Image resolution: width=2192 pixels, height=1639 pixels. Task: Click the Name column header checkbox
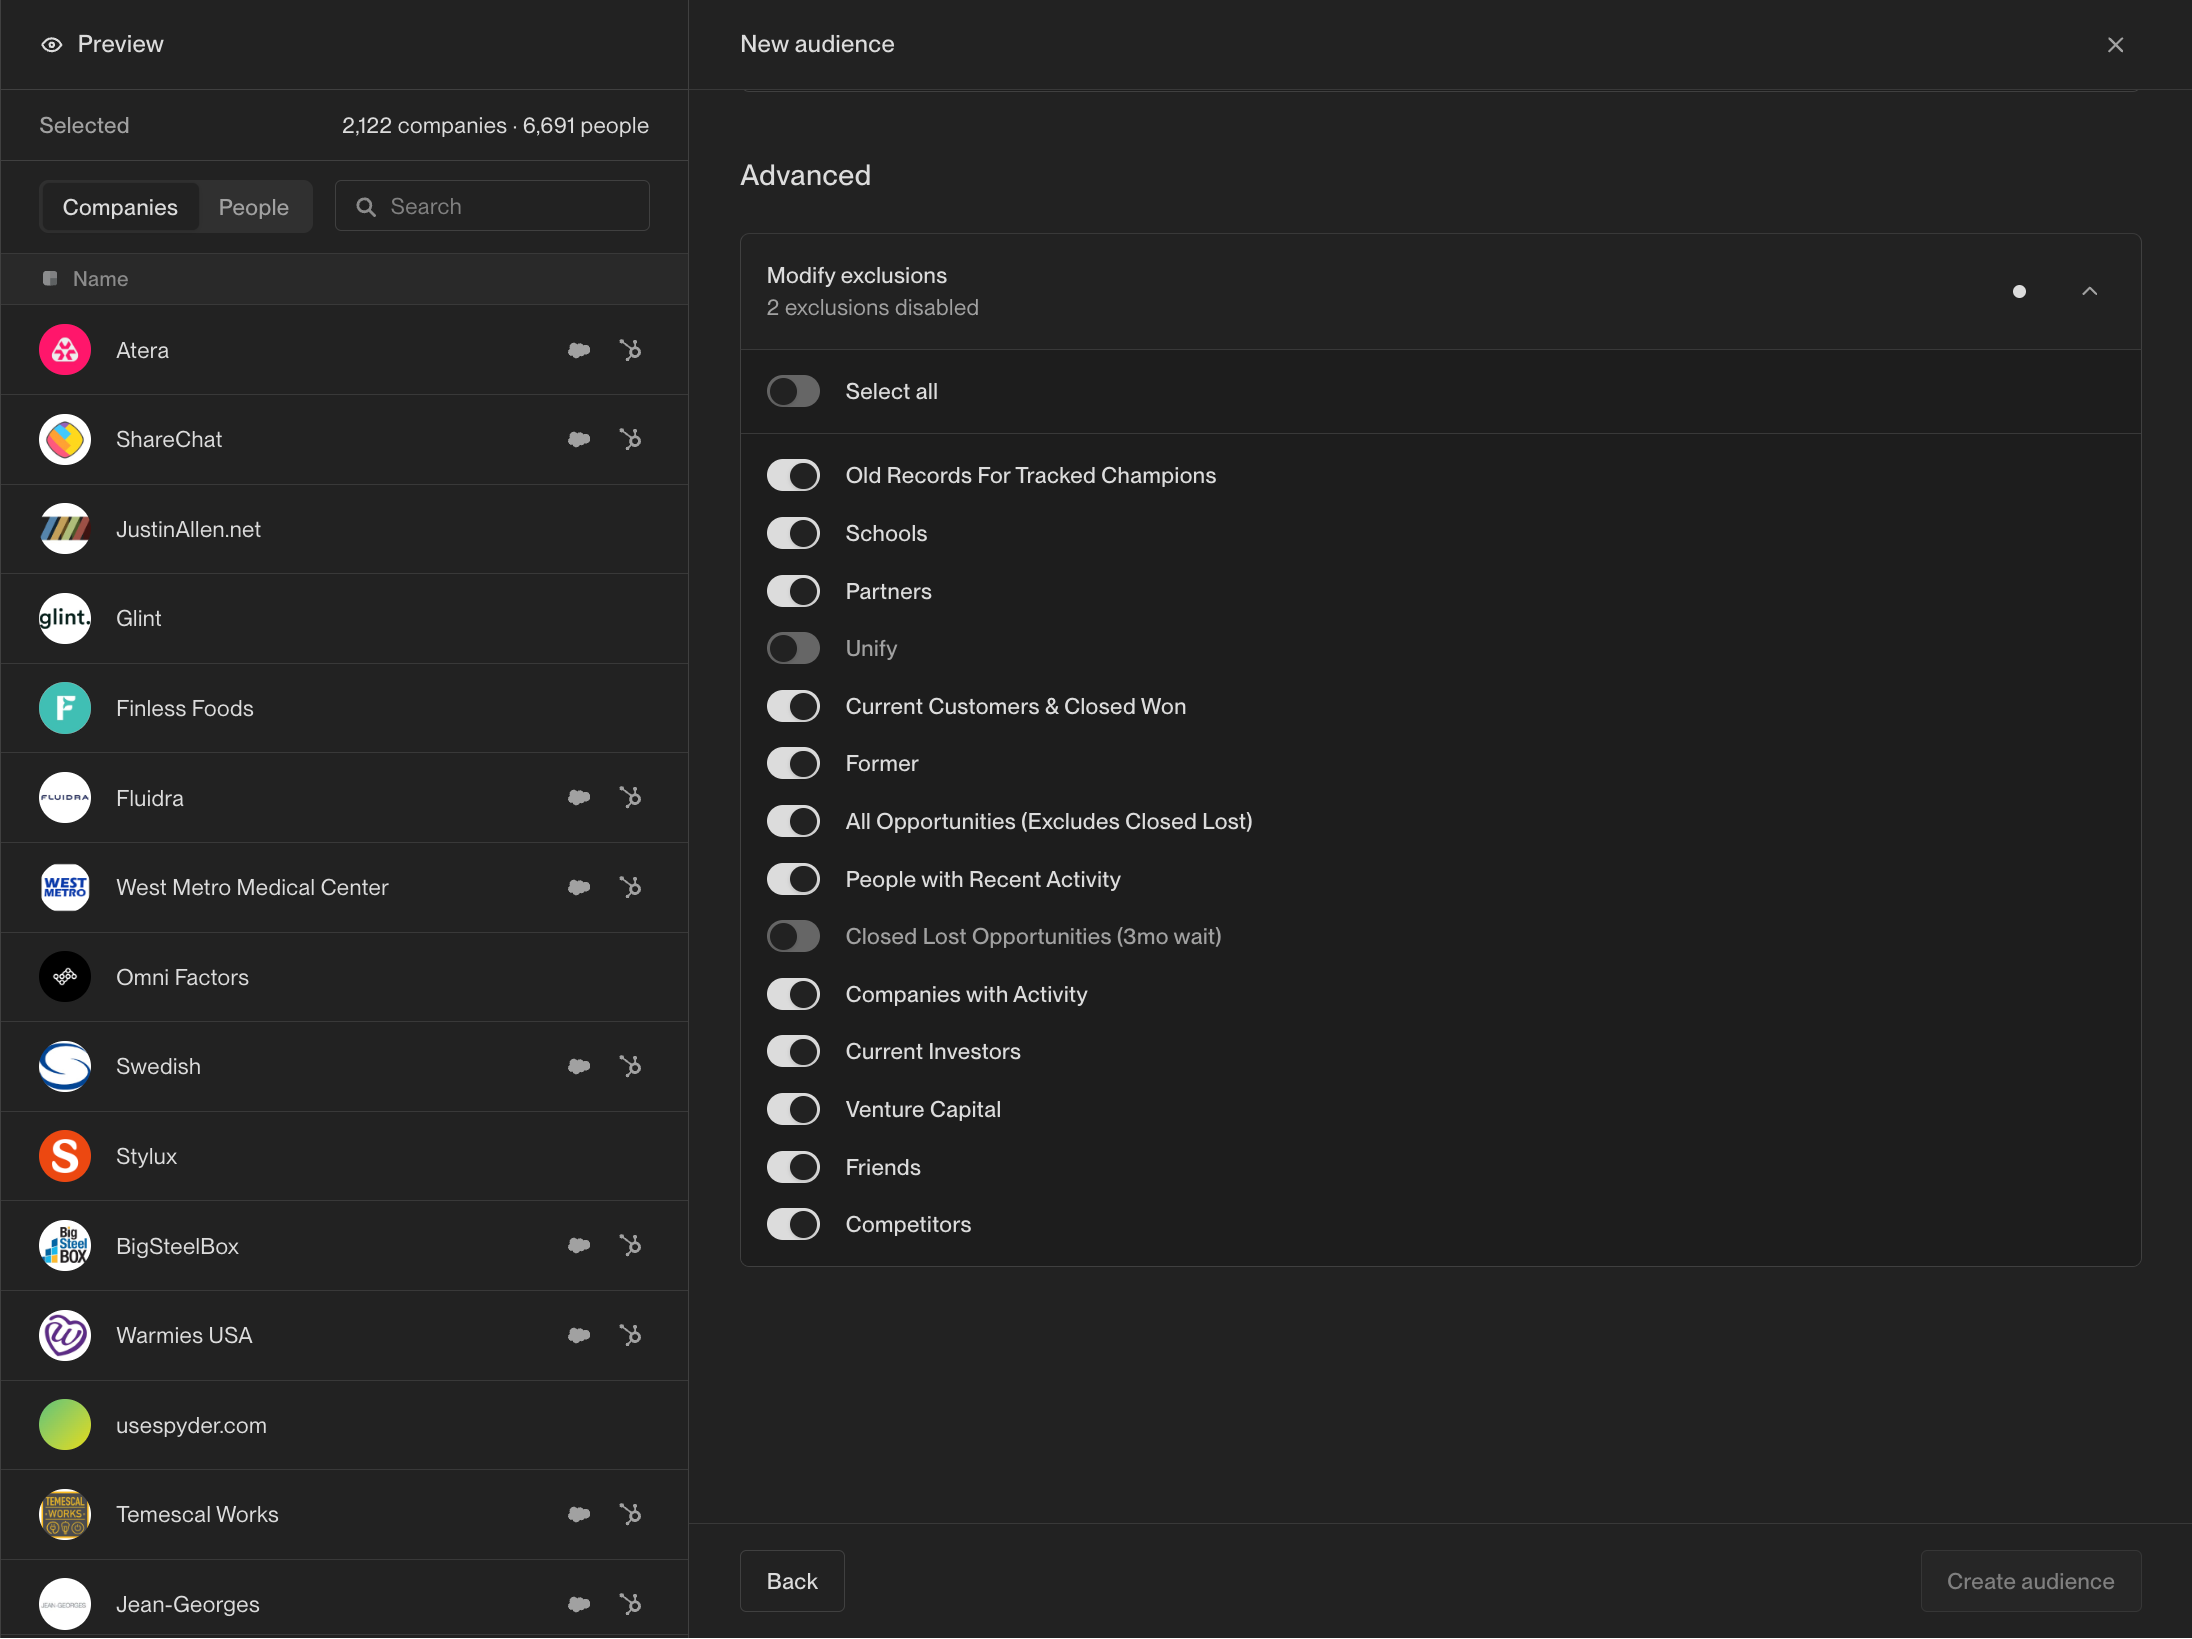click(50, 279)
